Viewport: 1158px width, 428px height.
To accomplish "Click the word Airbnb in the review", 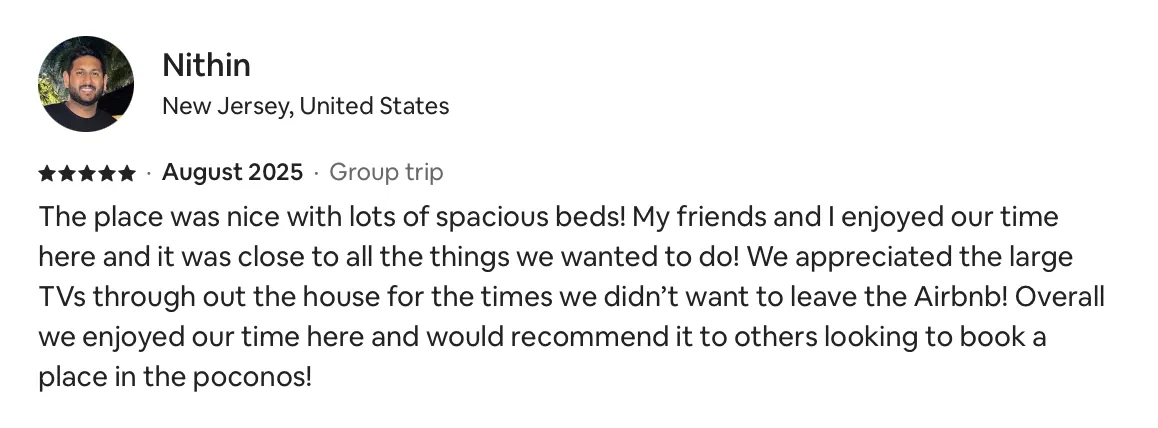I will (x=960, y=297).
